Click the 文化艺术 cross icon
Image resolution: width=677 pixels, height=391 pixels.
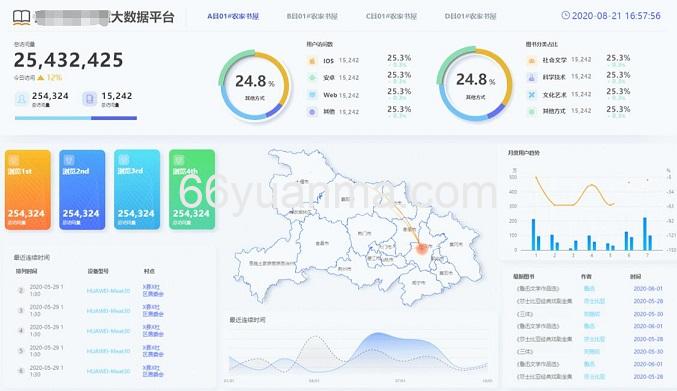click(x=531, y=95)
